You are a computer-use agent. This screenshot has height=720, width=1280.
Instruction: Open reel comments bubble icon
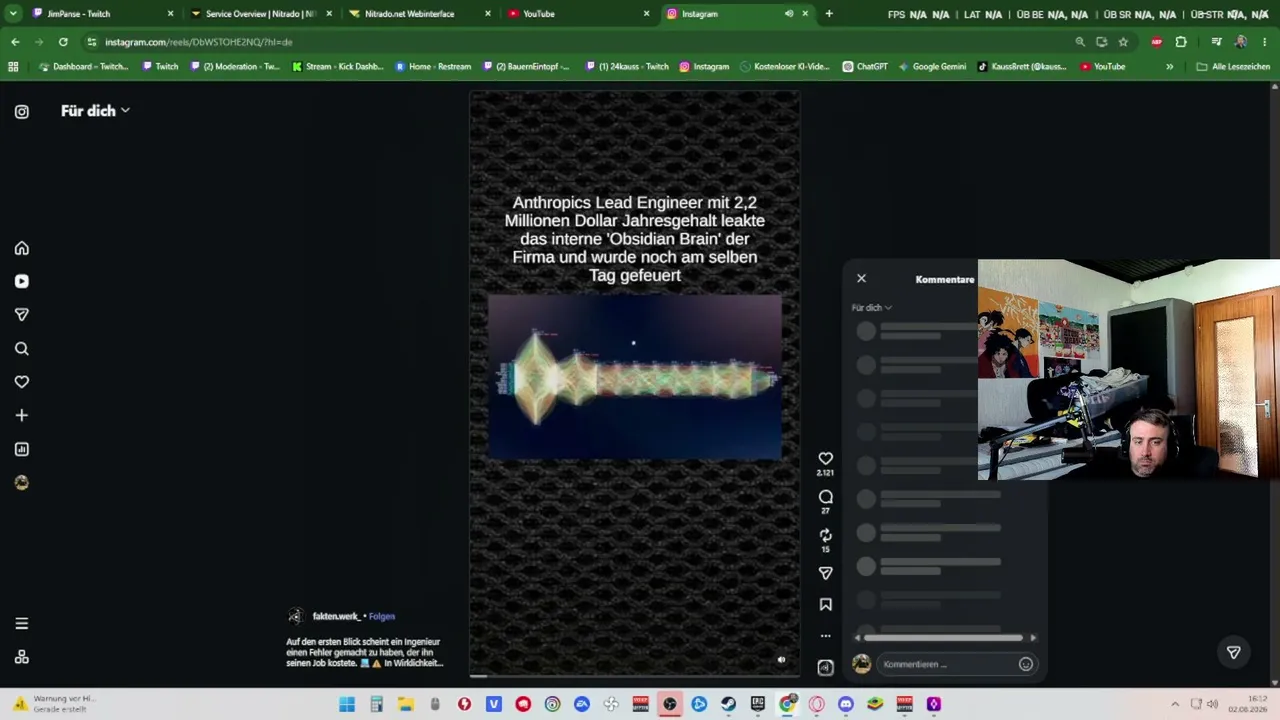coord(826,497)
